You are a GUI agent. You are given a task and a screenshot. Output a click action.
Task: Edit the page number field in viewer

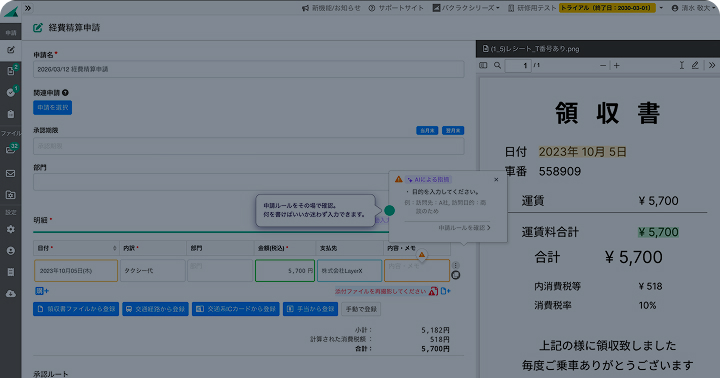tap(518, 66)
